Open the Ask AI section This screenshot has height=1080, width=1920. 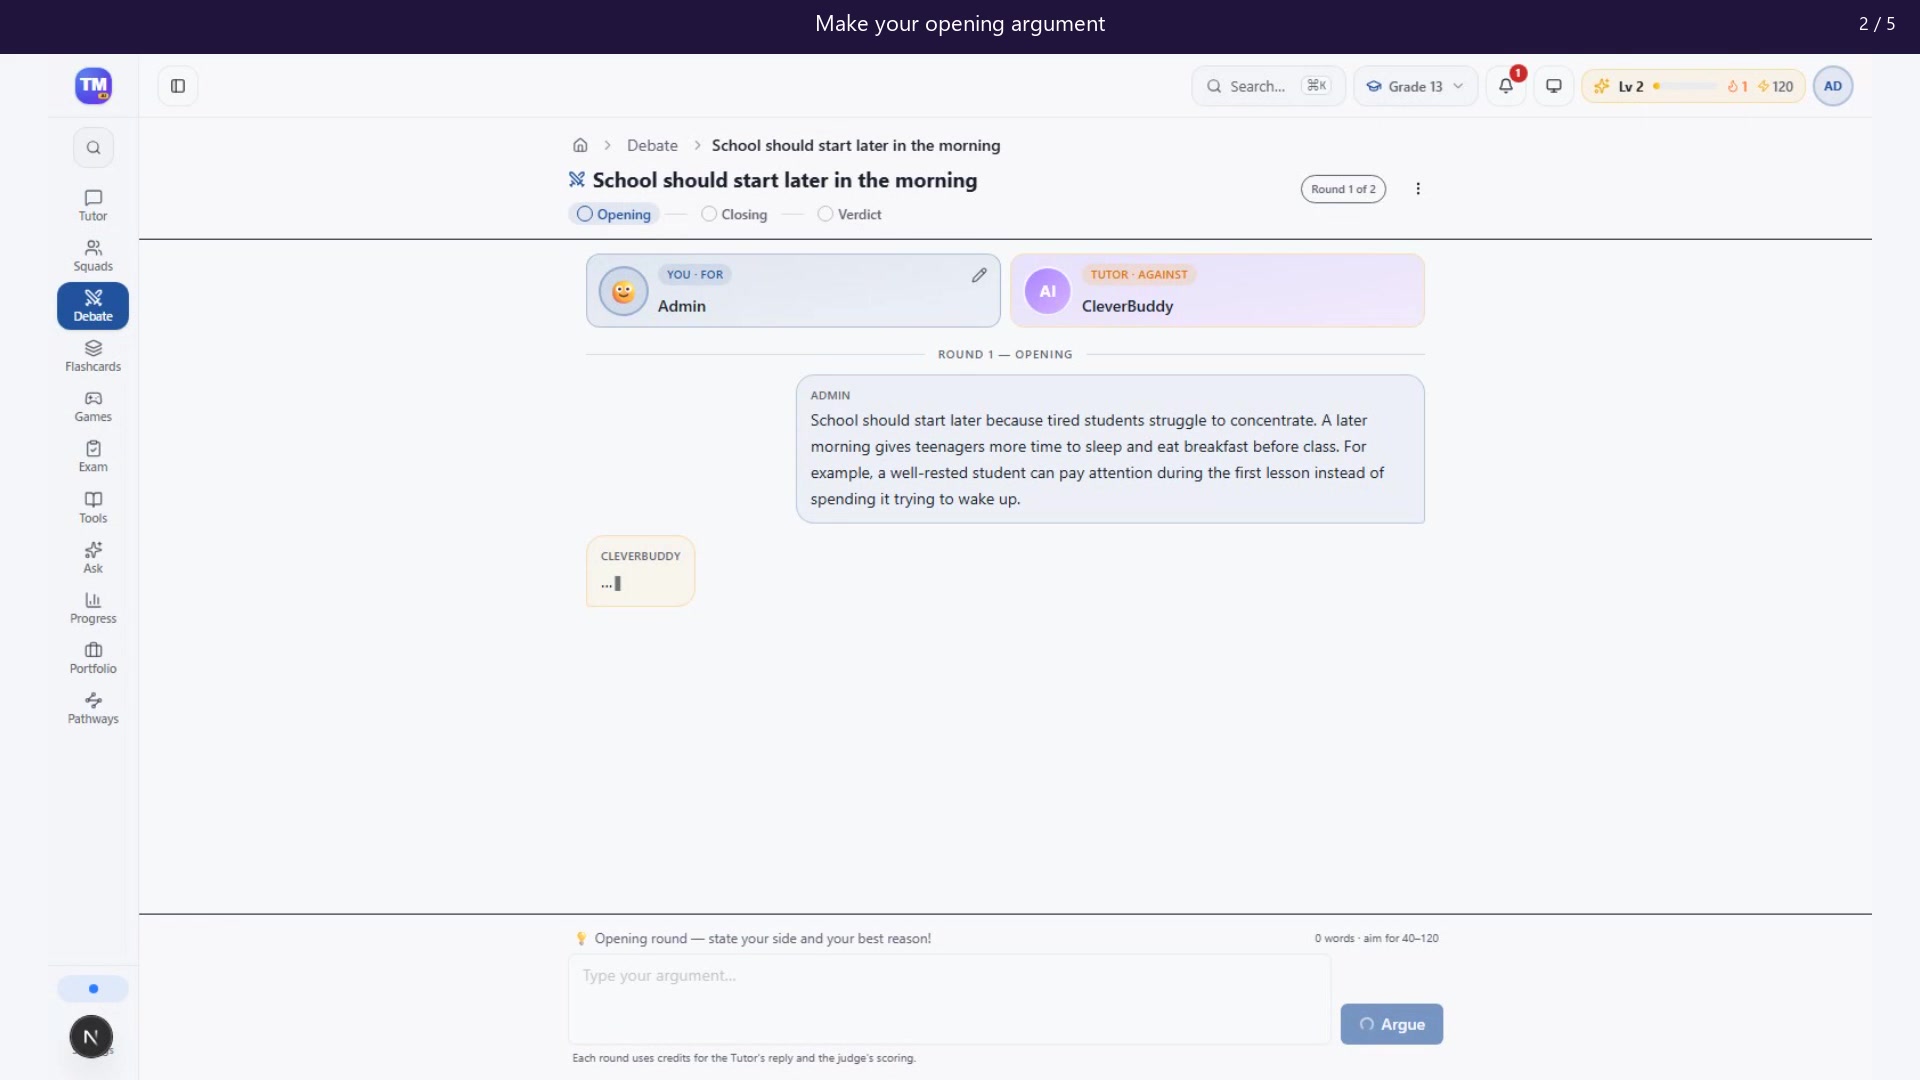pos(93,557)
